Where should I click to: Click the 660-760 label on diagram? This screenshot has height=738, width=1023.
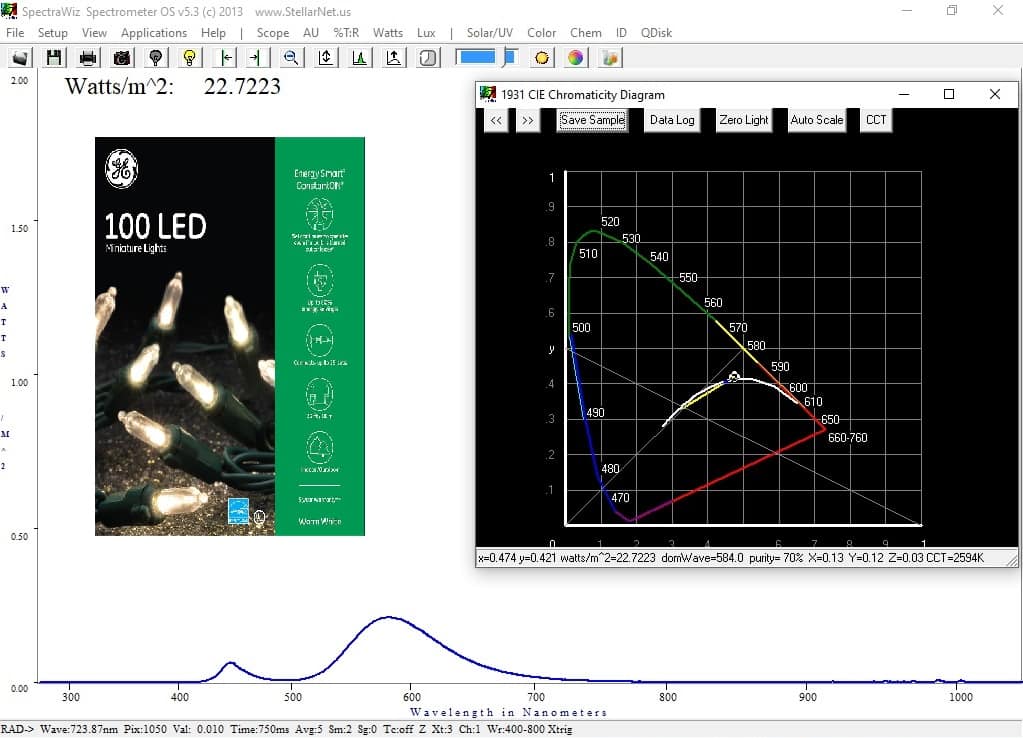coord(847,438)
